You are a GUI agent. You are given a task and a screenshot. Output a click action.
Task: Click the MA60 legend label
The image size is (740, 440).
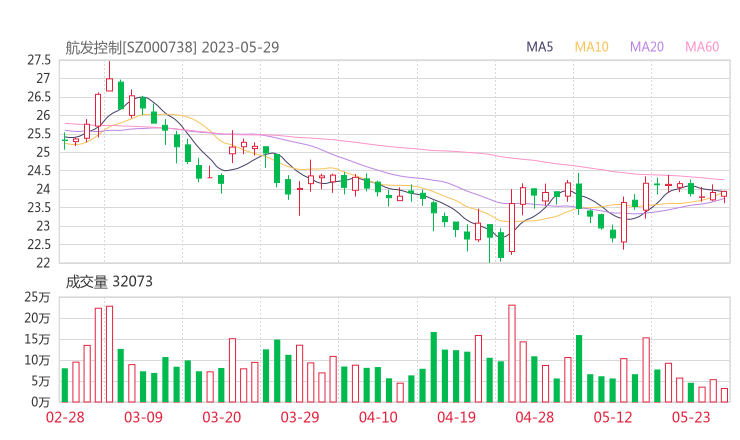pos(702,47)
